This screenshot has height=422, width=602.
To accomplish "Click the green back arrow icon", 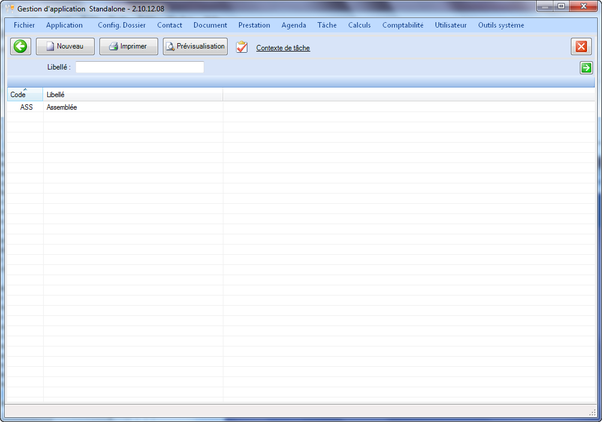I will point(20,46).
